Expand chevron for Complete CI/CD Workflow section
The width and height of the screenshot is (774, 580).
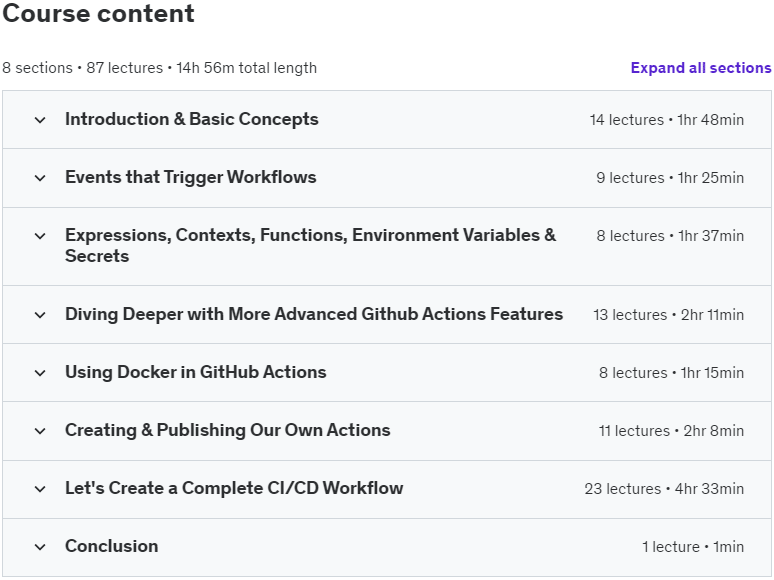(40, 489)
